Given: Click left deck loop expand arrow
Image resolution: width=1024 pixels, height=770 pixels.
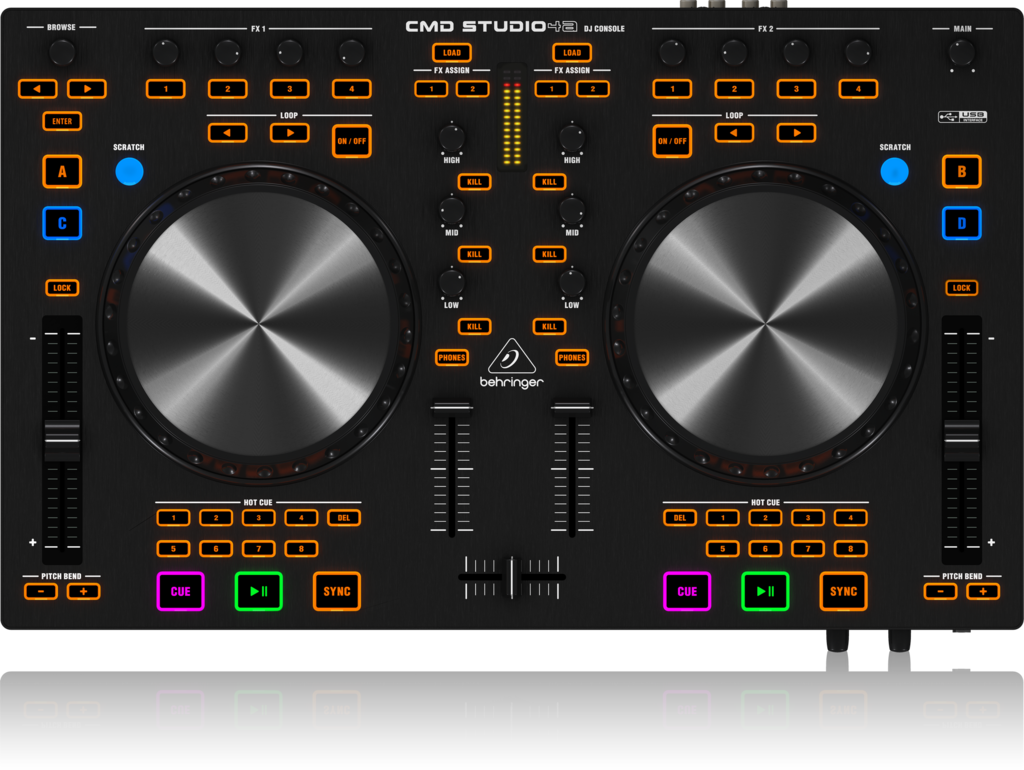Looking at the screenshot, I should (x=290, y=133).
